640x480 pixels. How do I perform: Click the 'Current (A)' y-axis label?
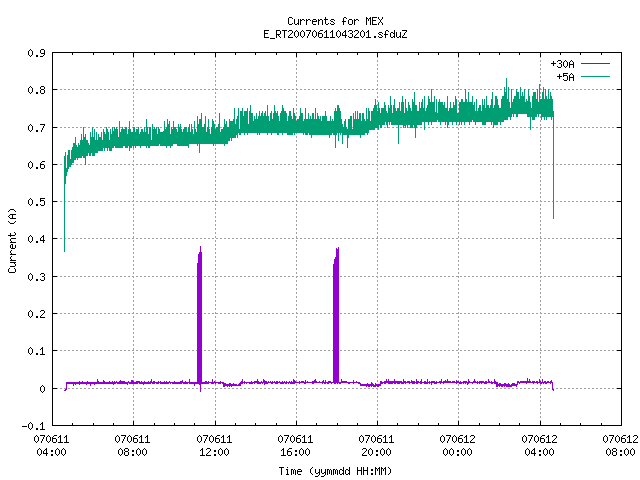[x=12, y=240]
